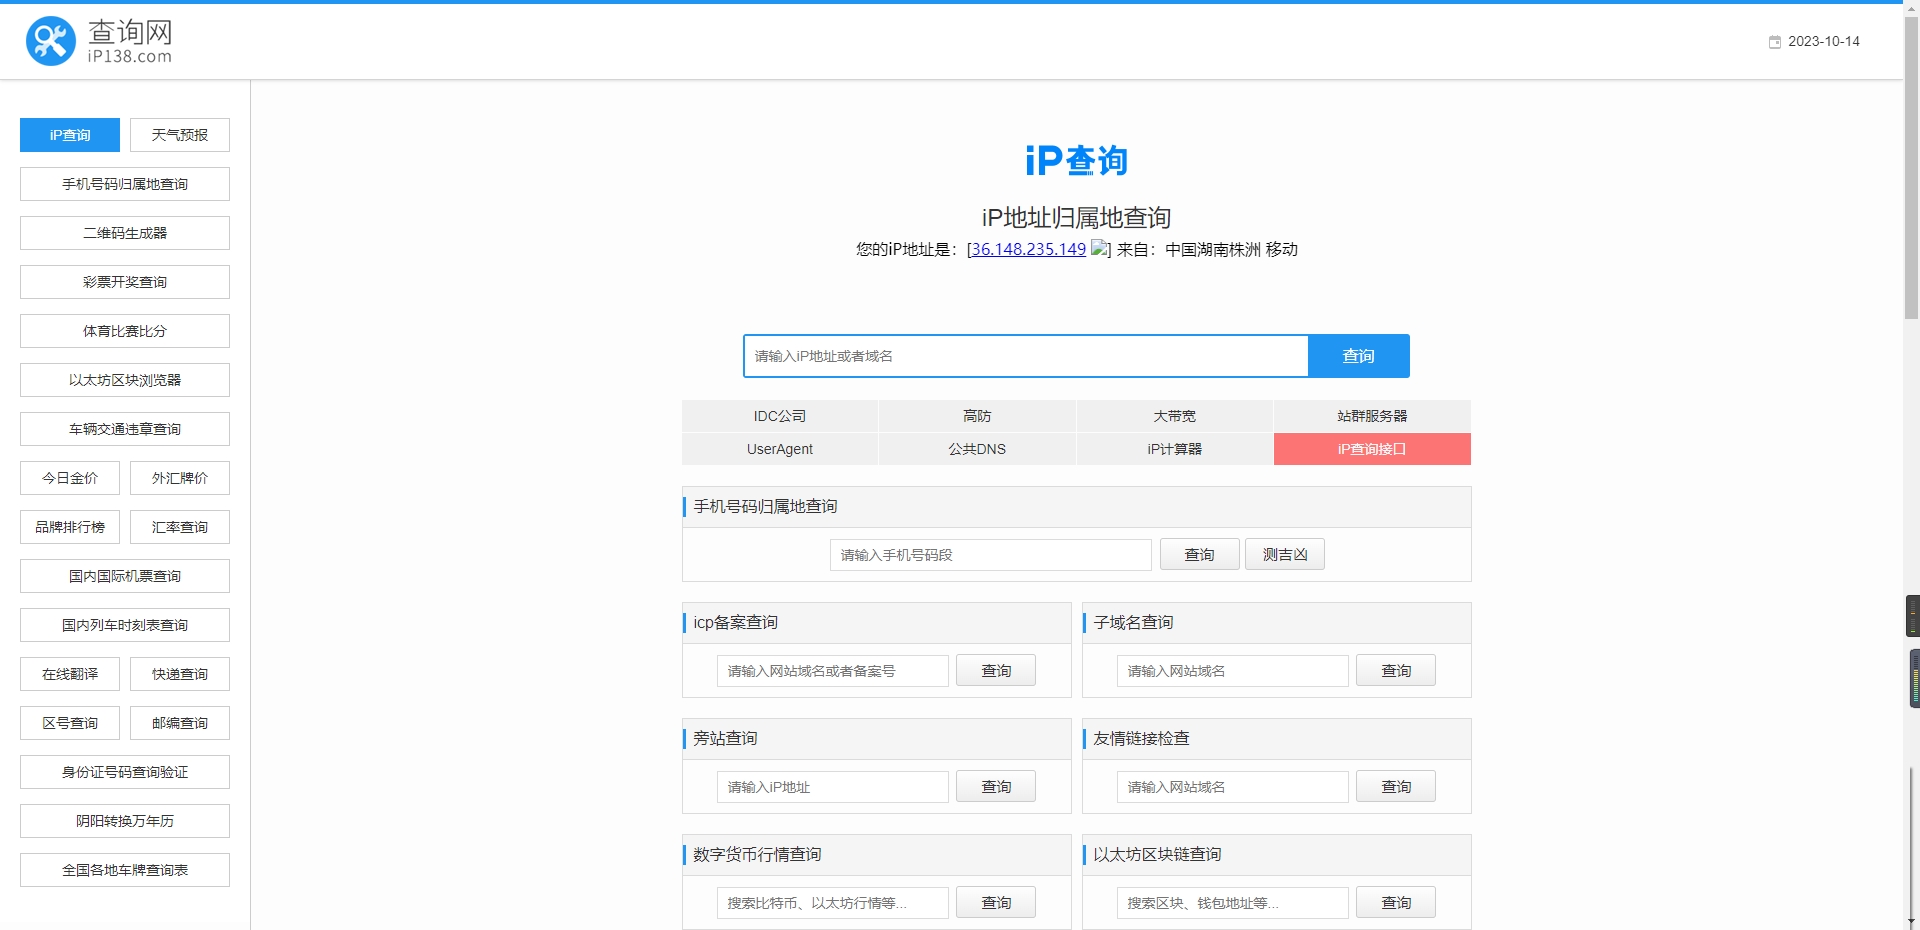Click 查询 button in 旁站查询 section
This screenshot has width=1920, height=930.
(996, 787)
